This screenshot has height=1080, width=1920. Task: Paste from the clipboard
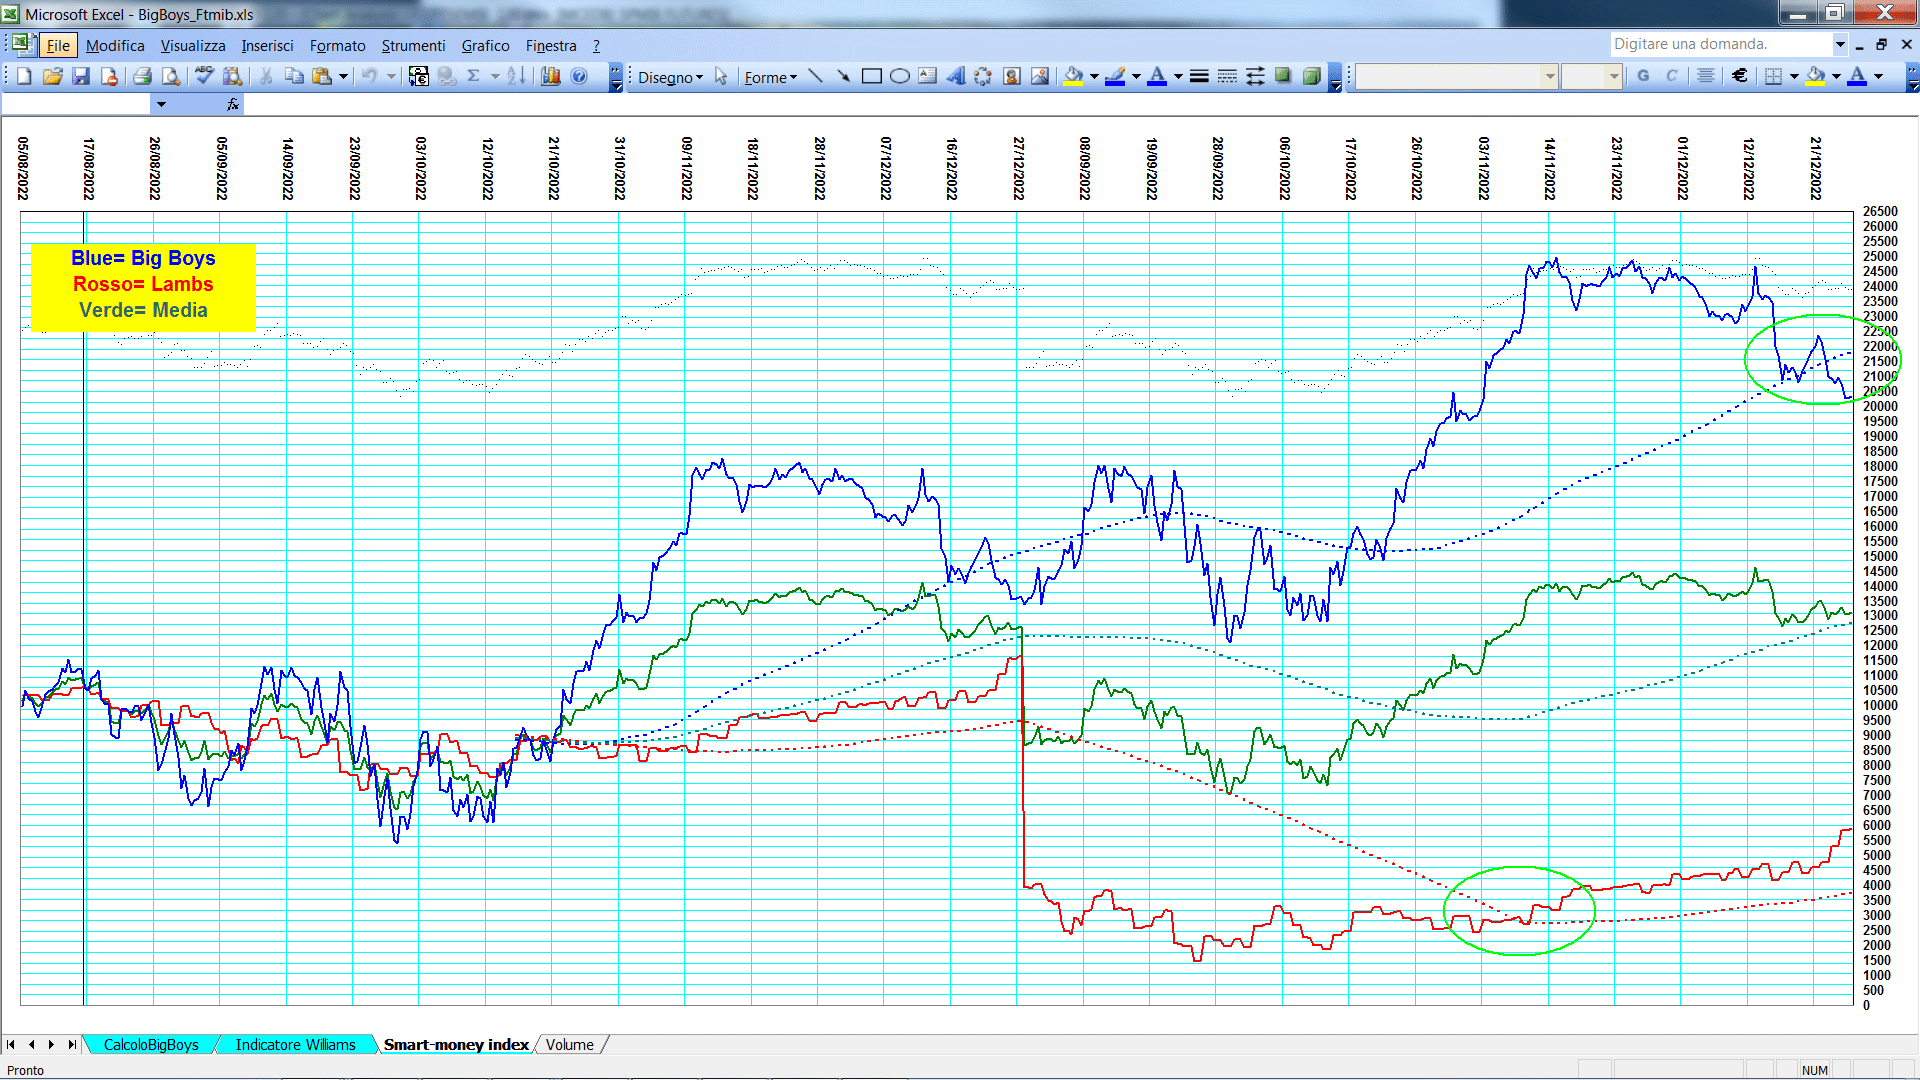321,76
